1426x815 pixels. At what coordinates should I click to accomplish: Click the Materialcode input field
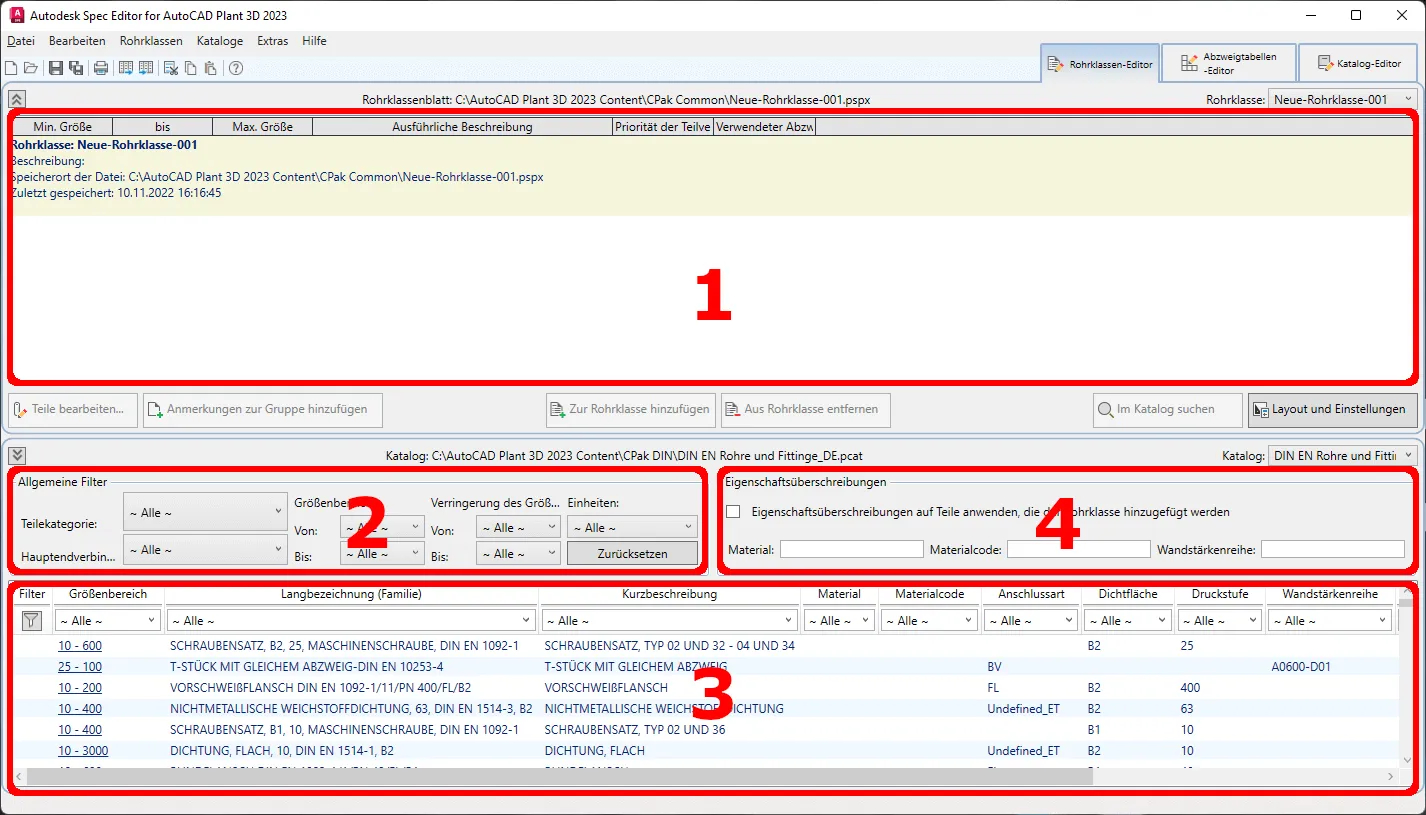(1078, 549)
